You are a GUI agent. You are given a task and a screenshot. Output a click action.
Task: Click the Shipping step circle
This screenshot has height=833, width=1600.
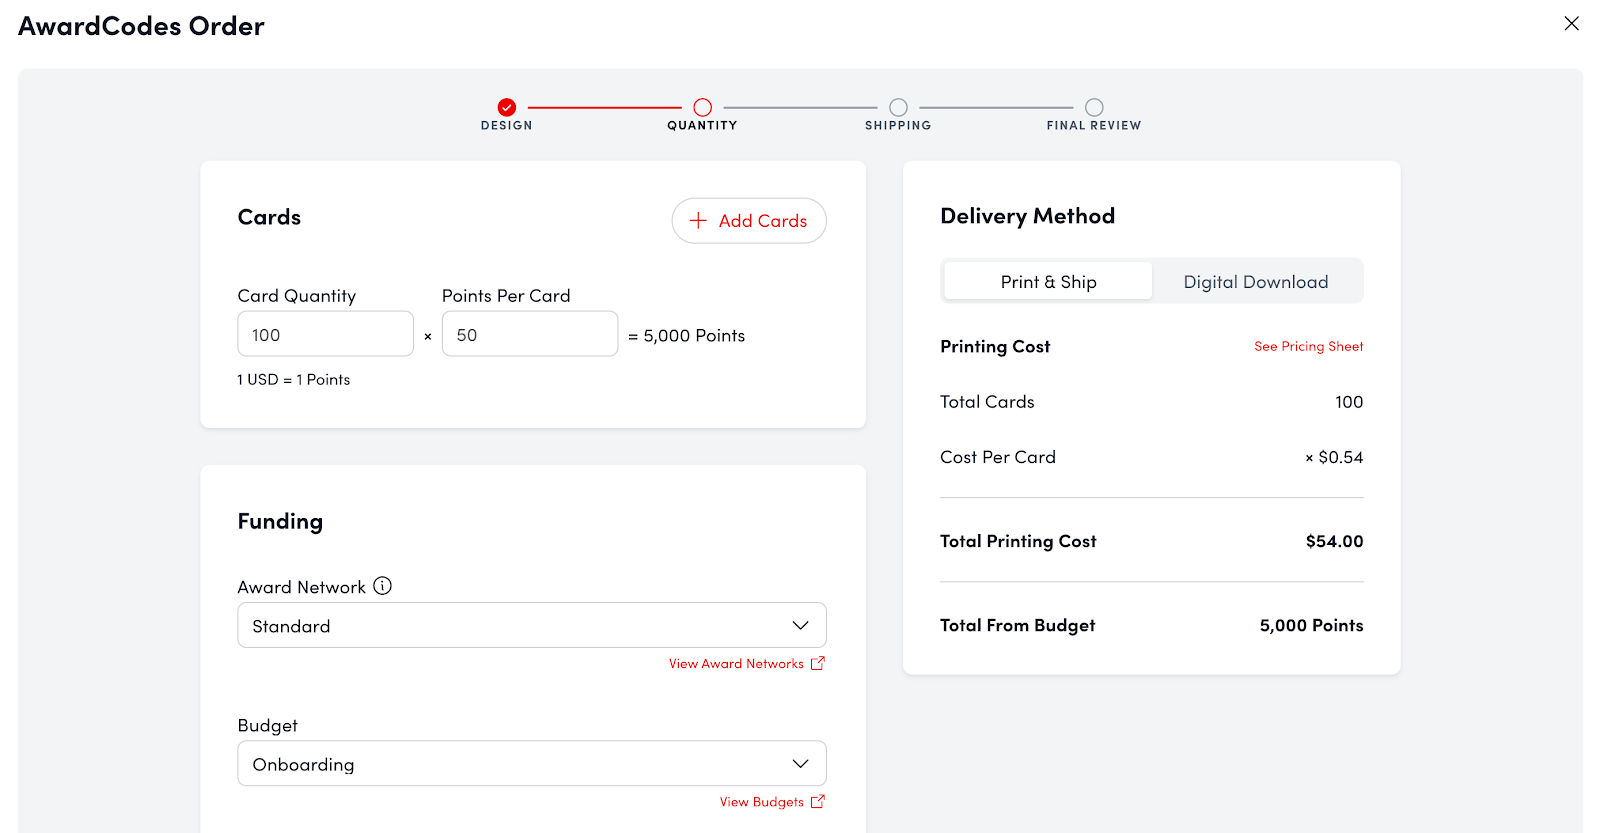pyautogui.click(x=898, y=107)
